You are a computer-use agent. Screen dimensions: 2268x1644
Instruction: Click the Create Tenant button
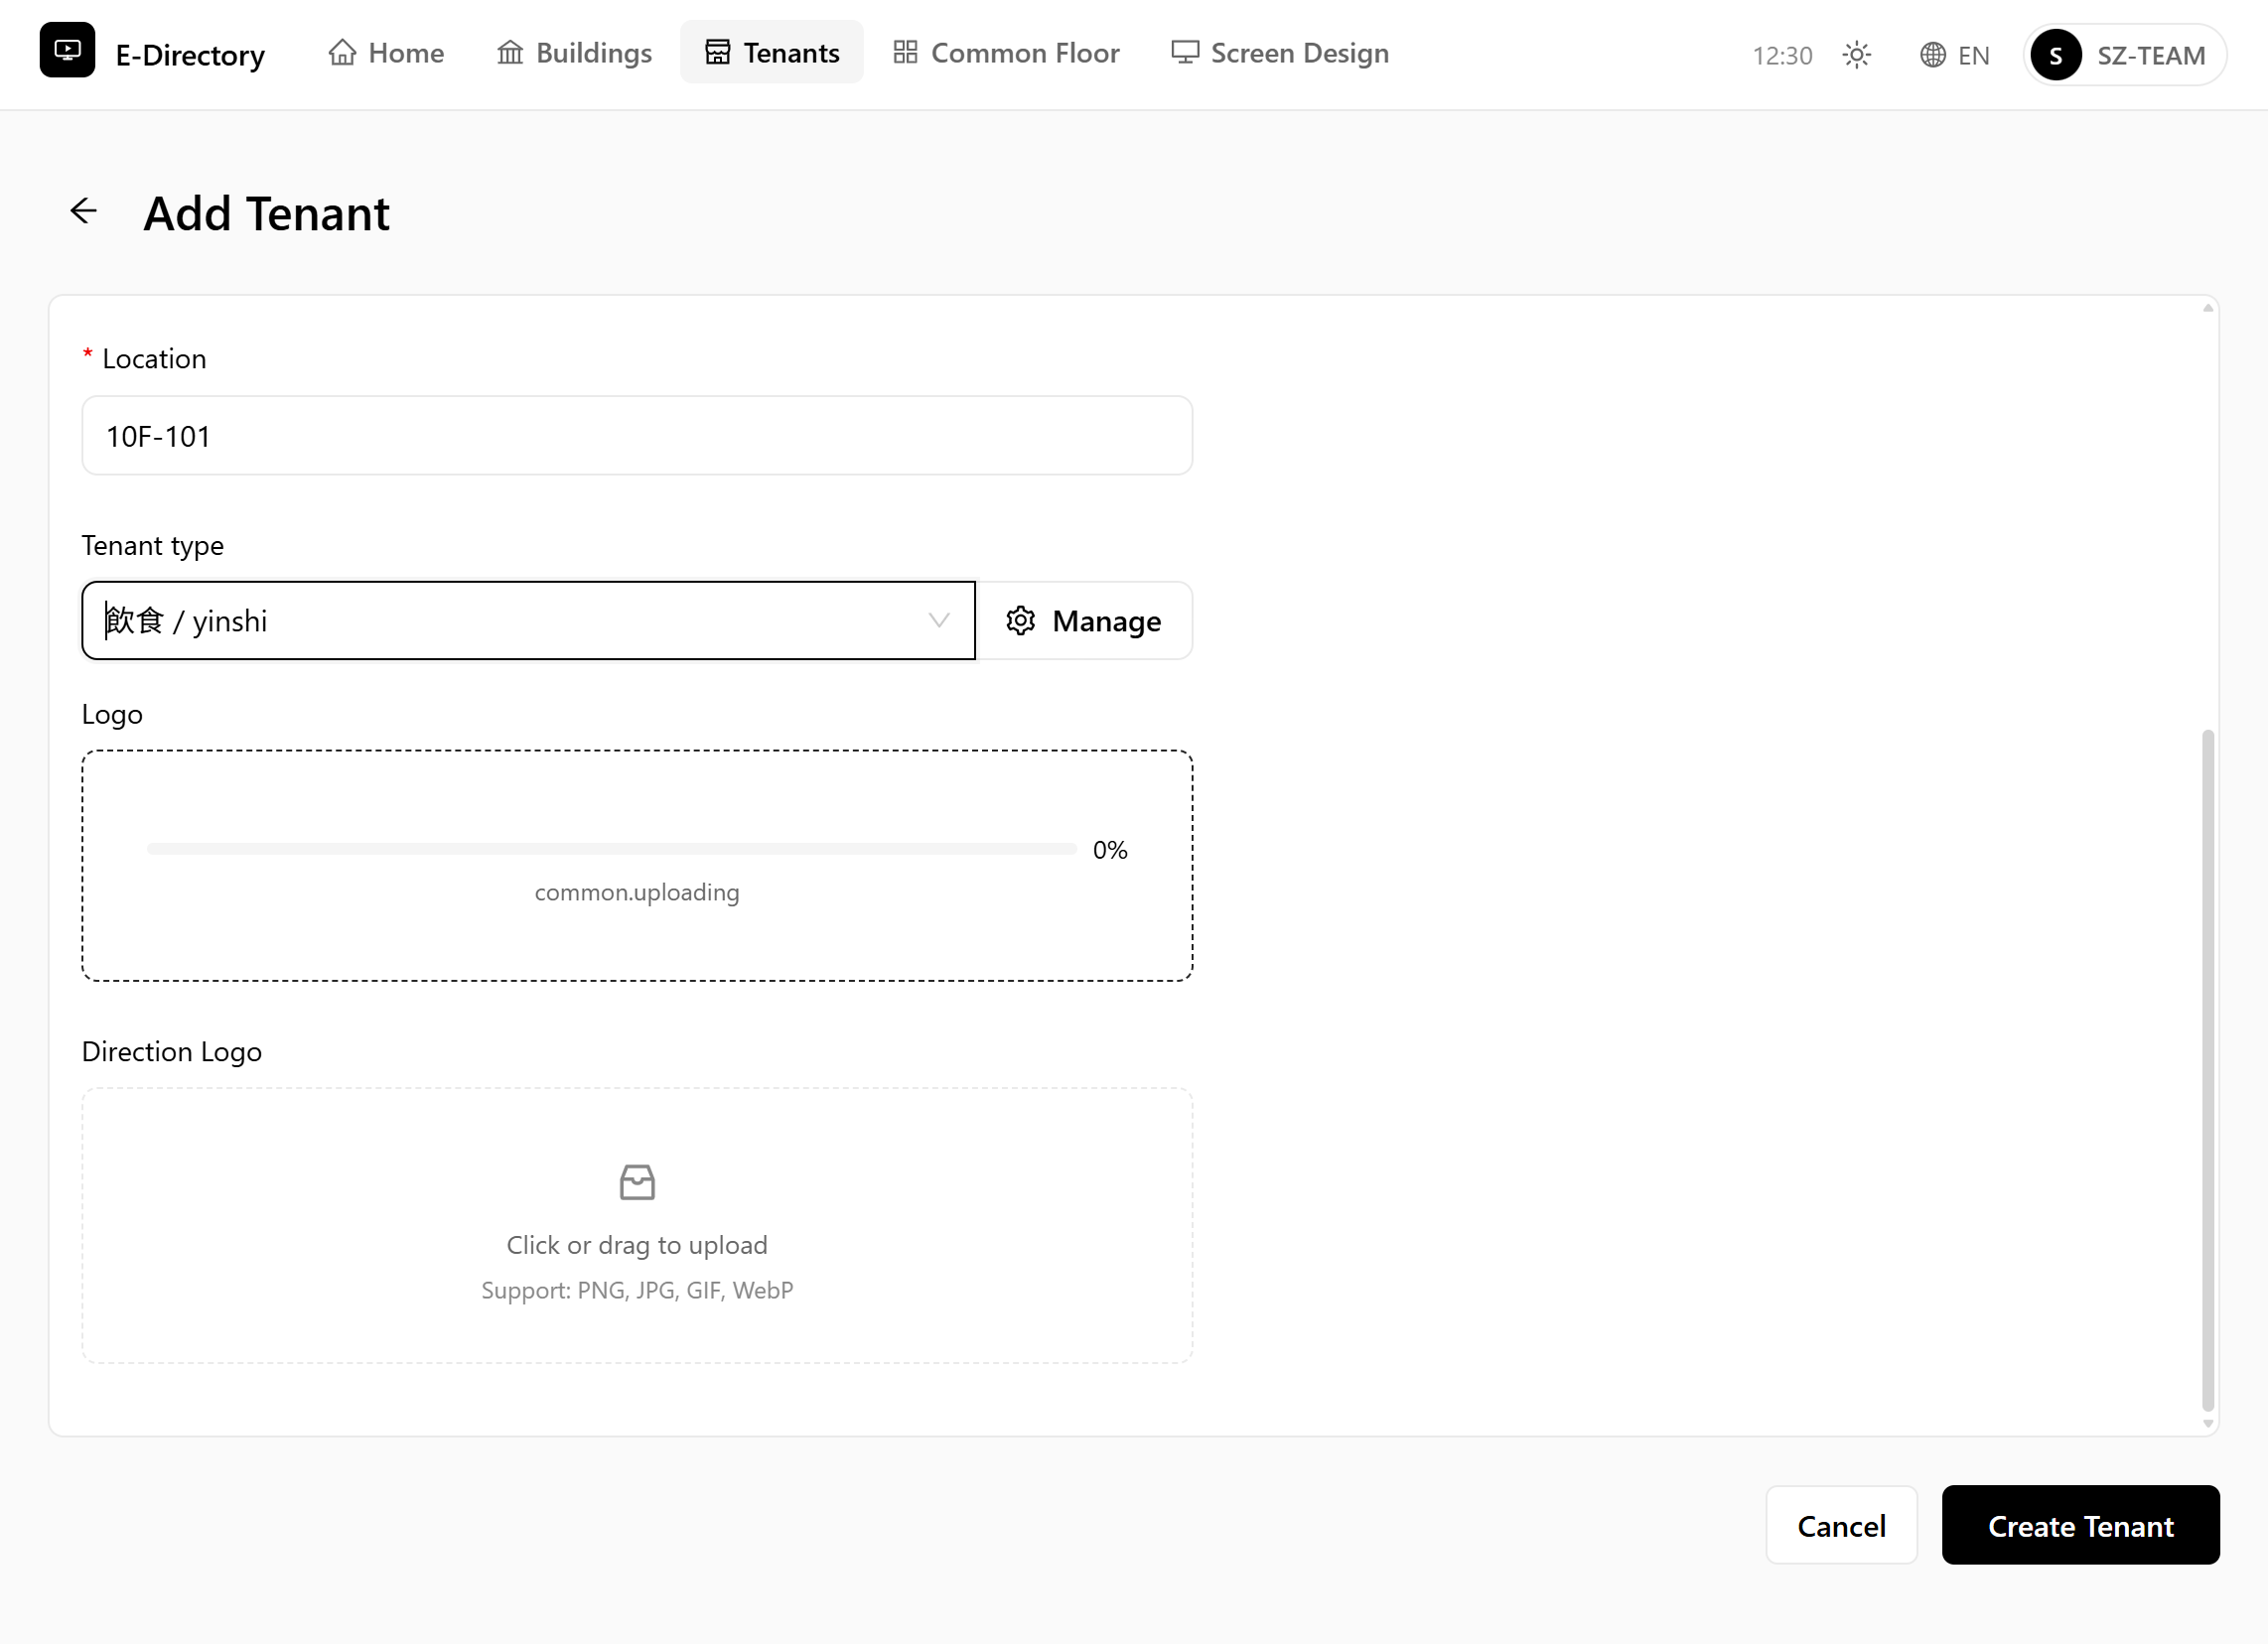2080,1526
